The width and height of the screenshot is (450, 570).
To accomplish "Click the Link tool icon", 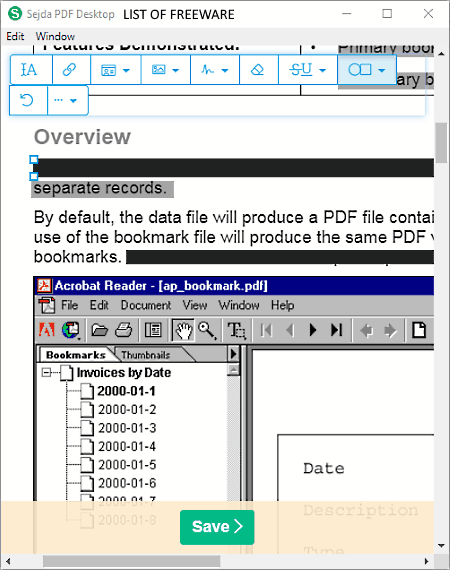I will [x=71, y=69].
